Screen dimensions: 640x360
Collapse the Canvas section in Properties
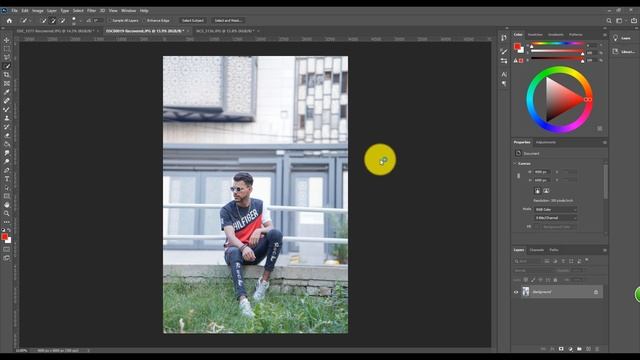tap(515, 164)
